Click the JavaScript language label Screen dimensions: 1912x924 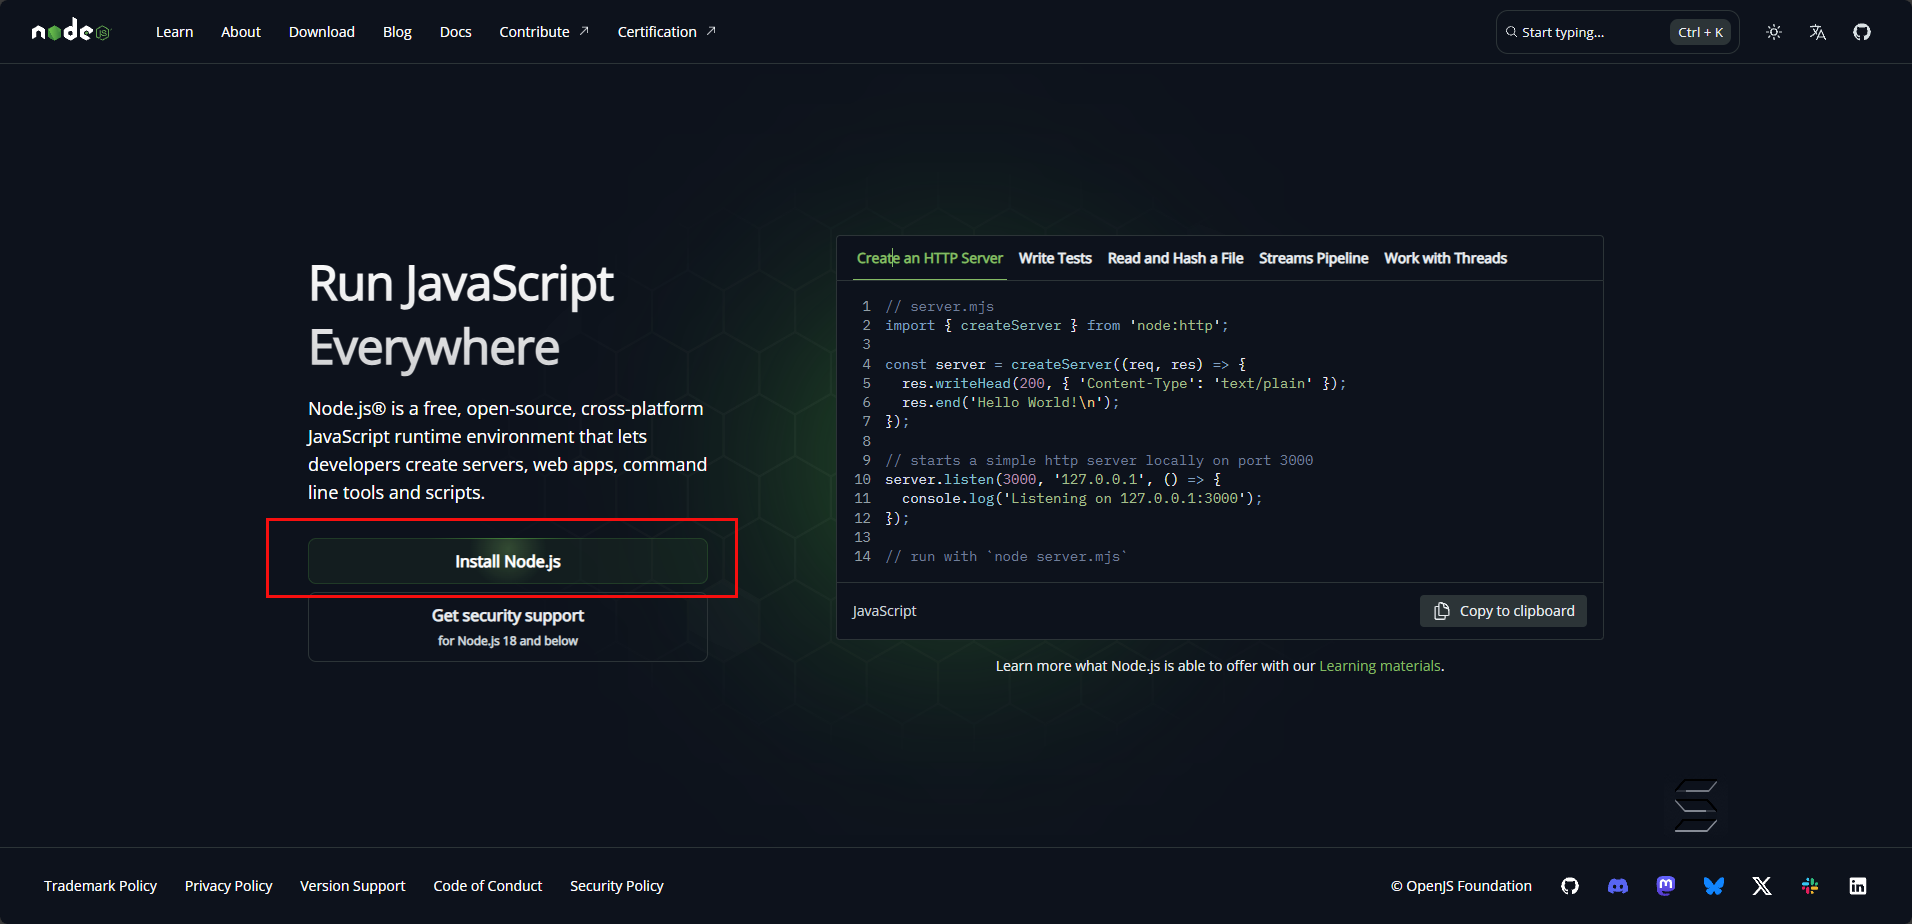[884, 611]
